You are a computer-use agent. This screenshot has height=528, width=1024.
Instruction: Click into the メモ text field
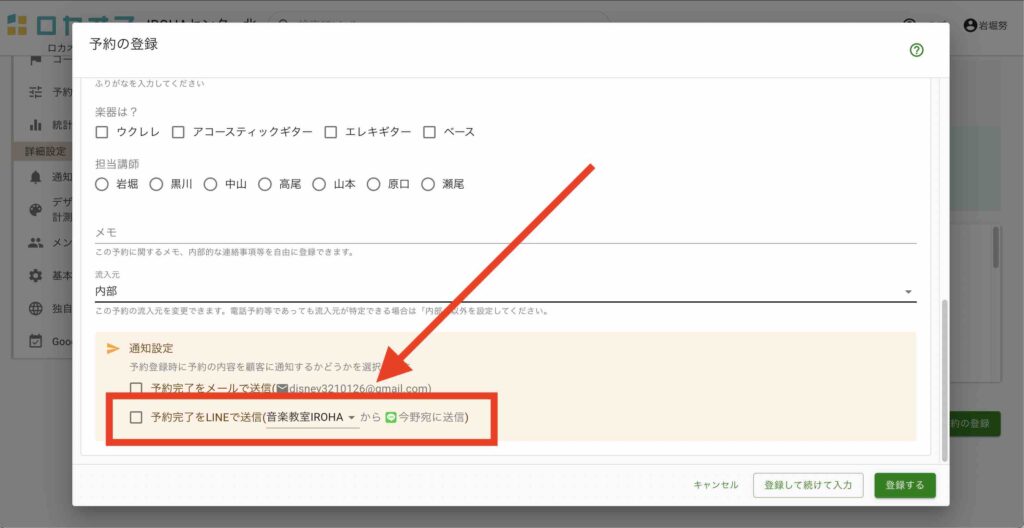505,232
